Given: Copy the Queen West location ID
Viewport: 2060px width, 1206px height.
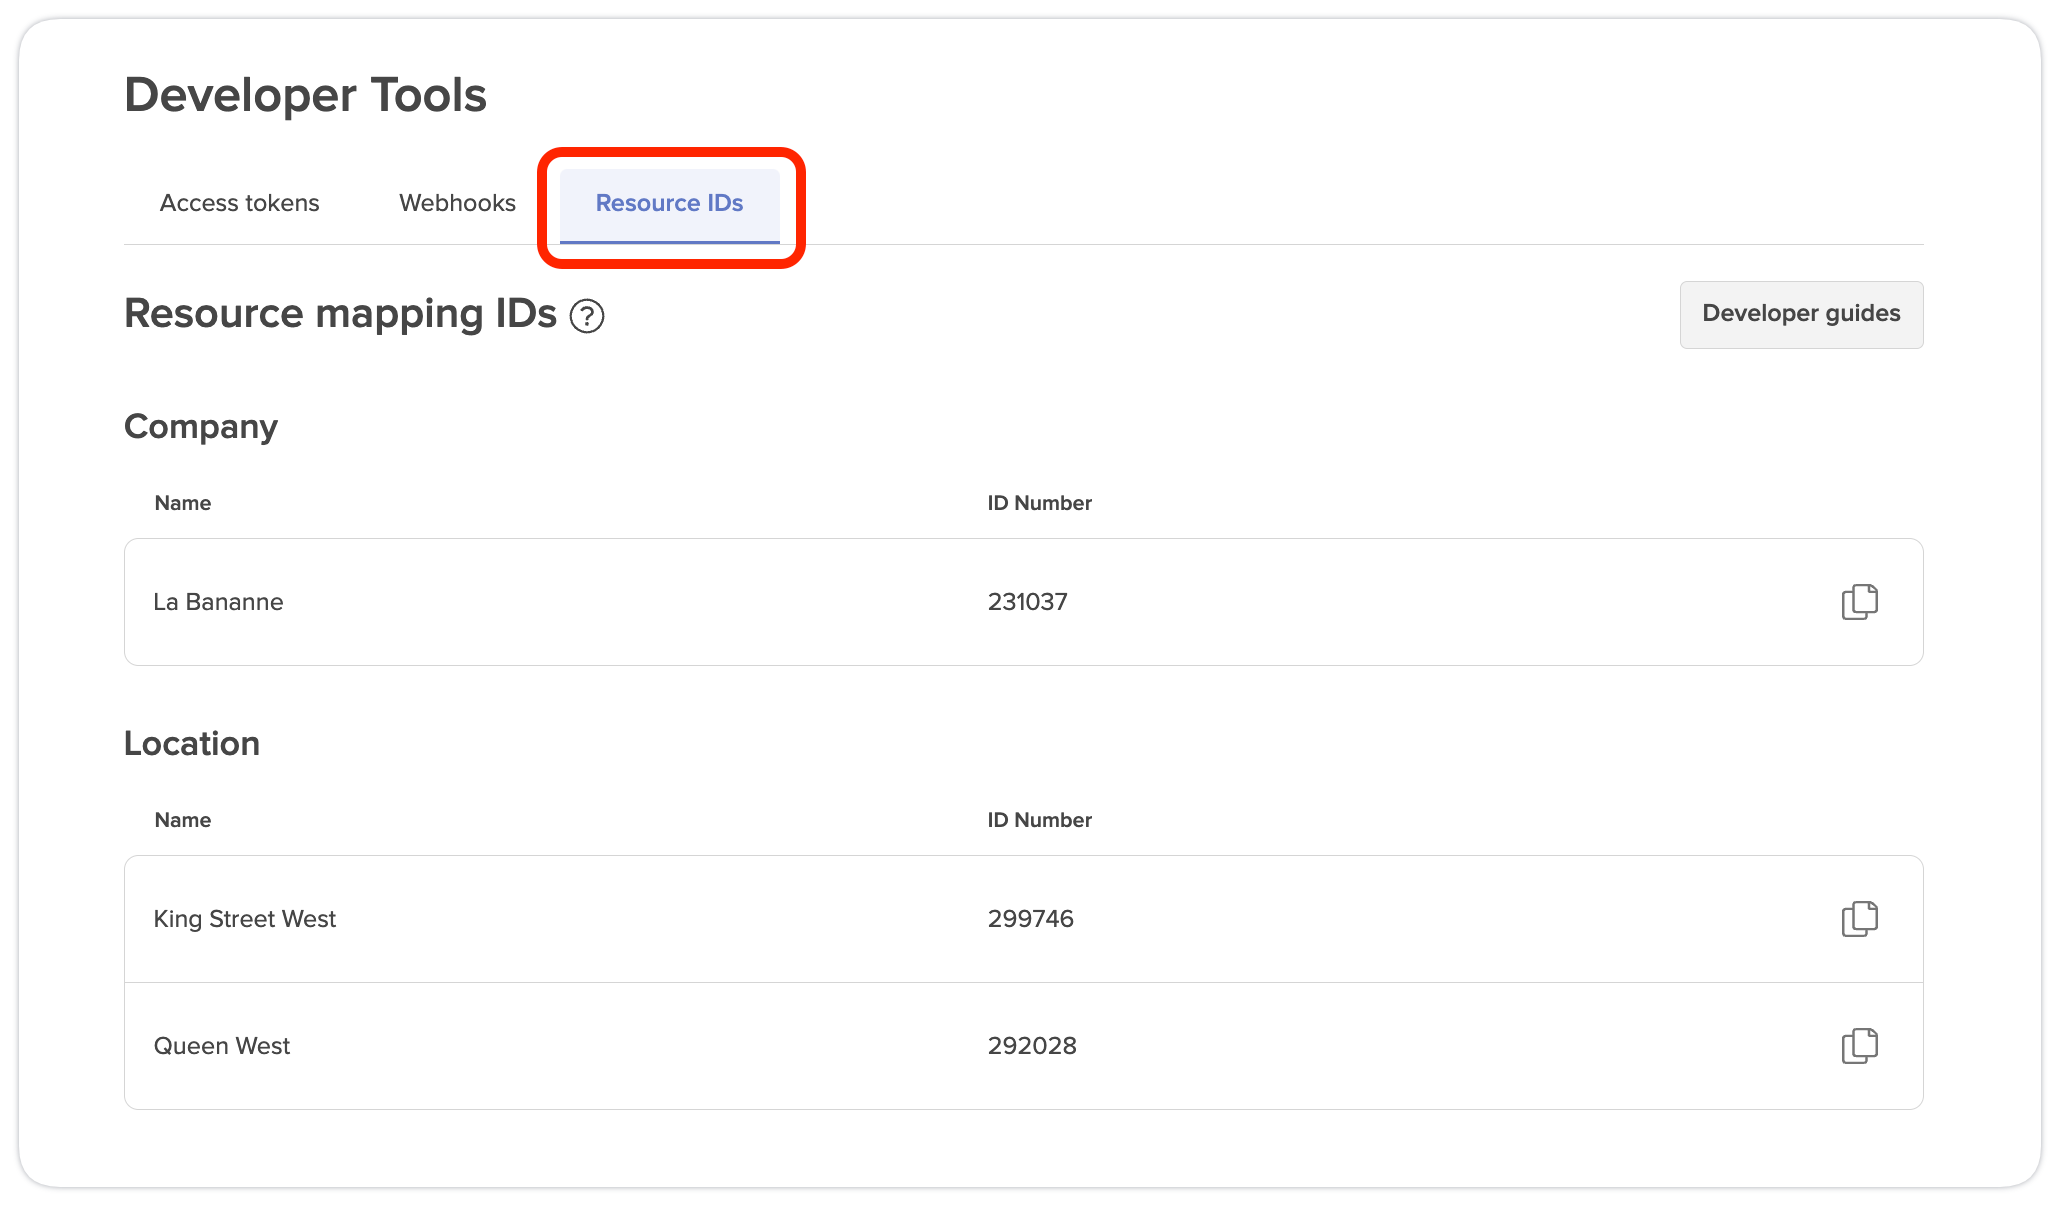Looking at the screenshot, I should [x=1859, y=1046].
